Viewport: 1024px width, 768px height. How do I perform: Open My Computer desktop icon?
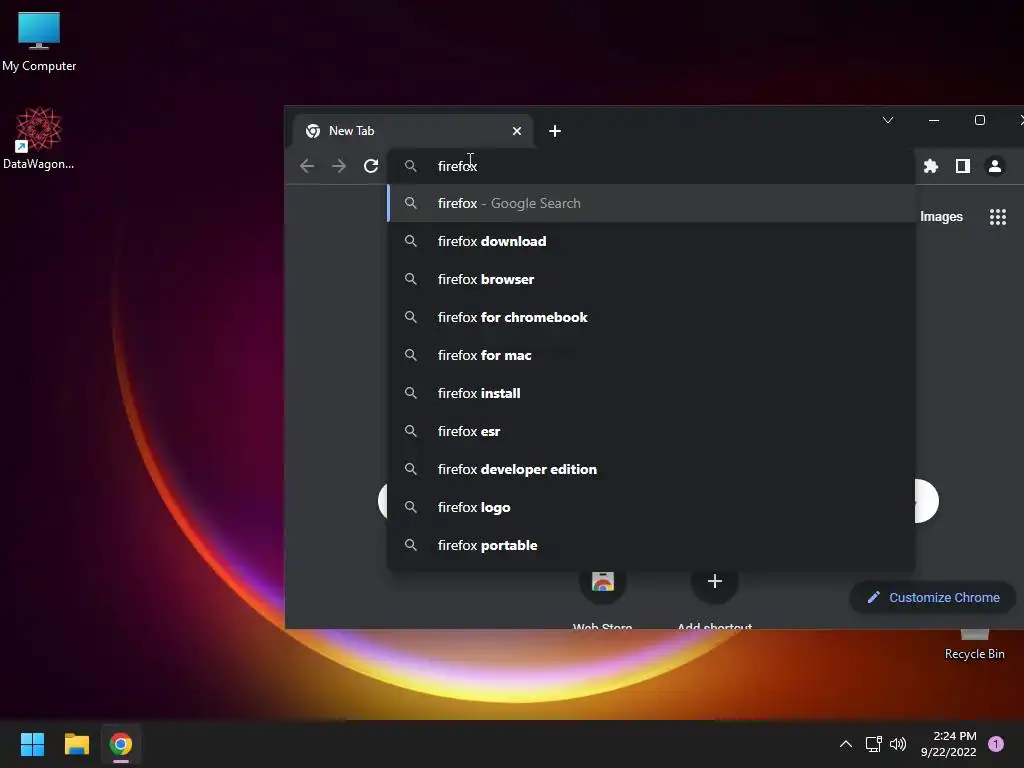tap(39, 40)
